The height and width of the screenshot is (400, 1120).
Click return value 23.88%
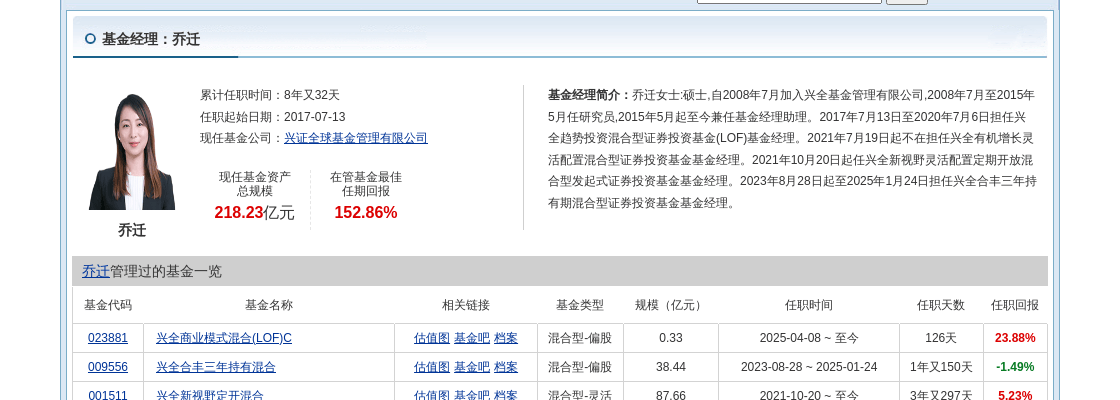click(x=1015, y=338)
